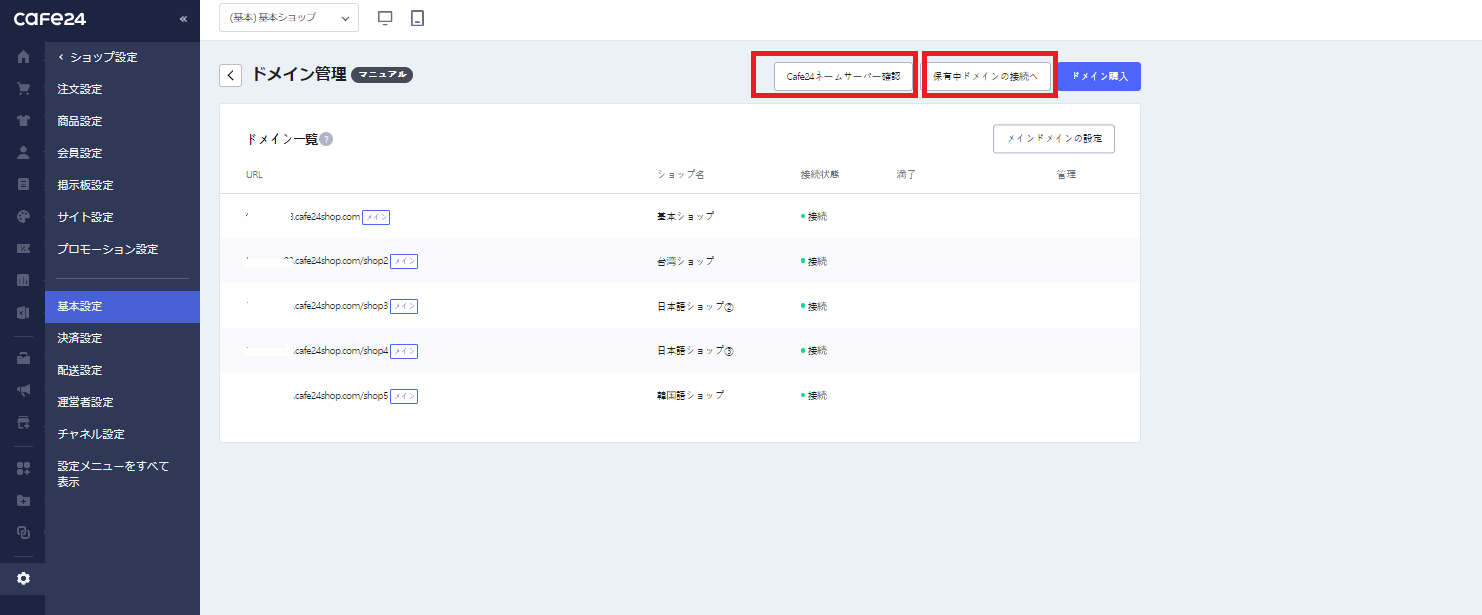1482x615 pixels.
Task: Open the home icon in sidebar
Action: coord(23,57)
